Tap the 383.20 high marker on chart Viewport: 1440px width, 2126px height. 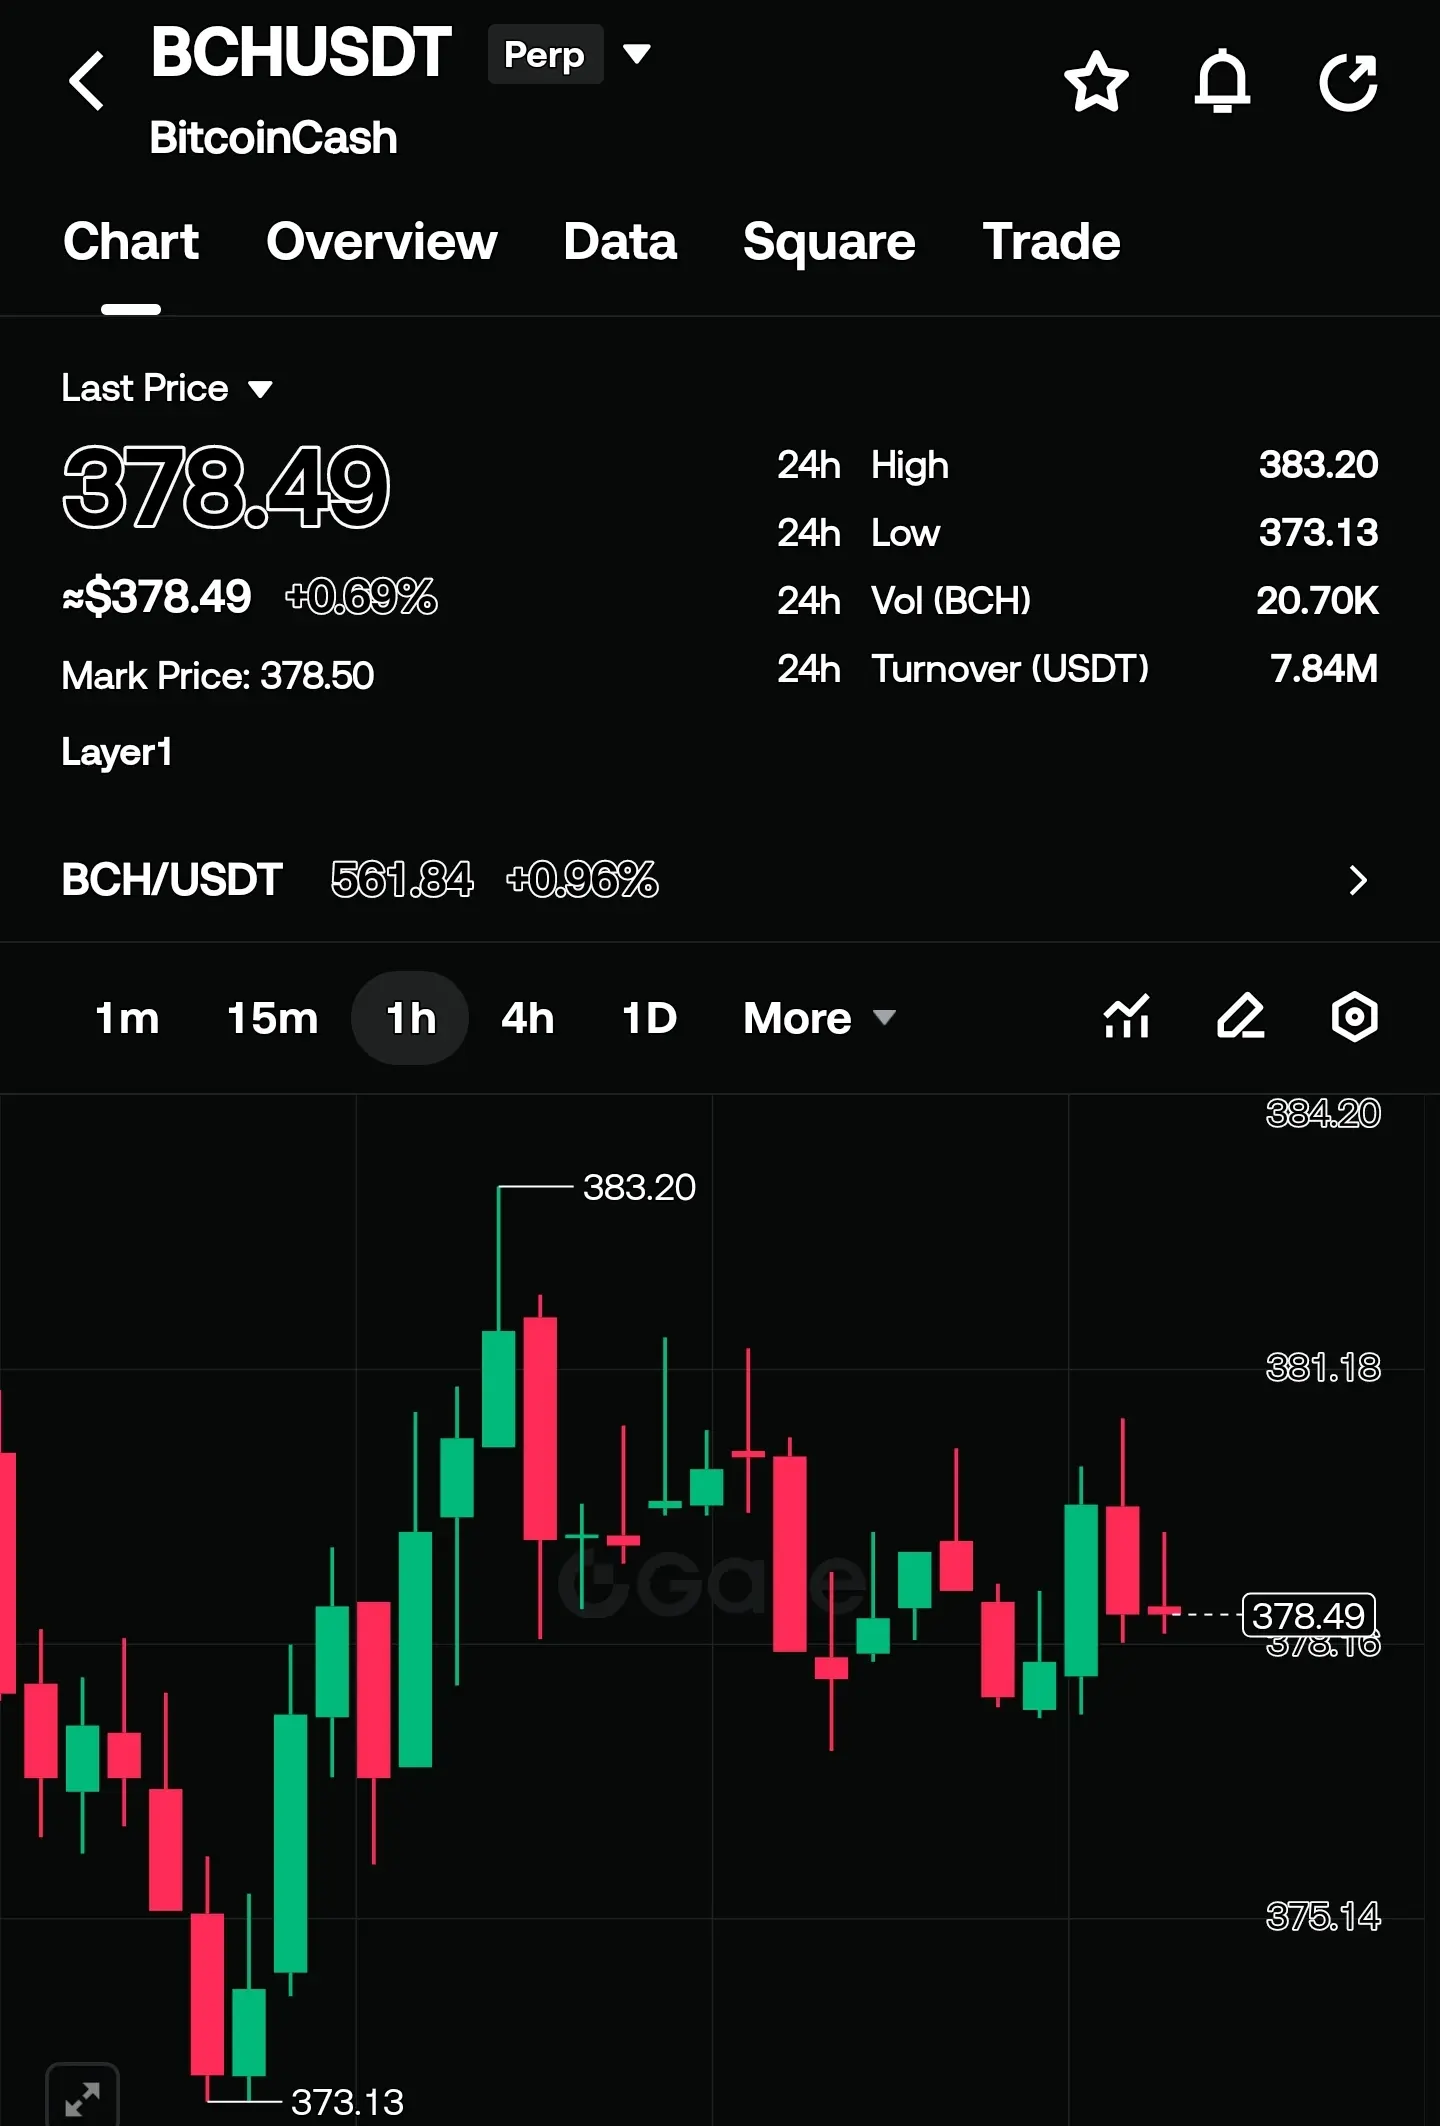click(639, 1187)
